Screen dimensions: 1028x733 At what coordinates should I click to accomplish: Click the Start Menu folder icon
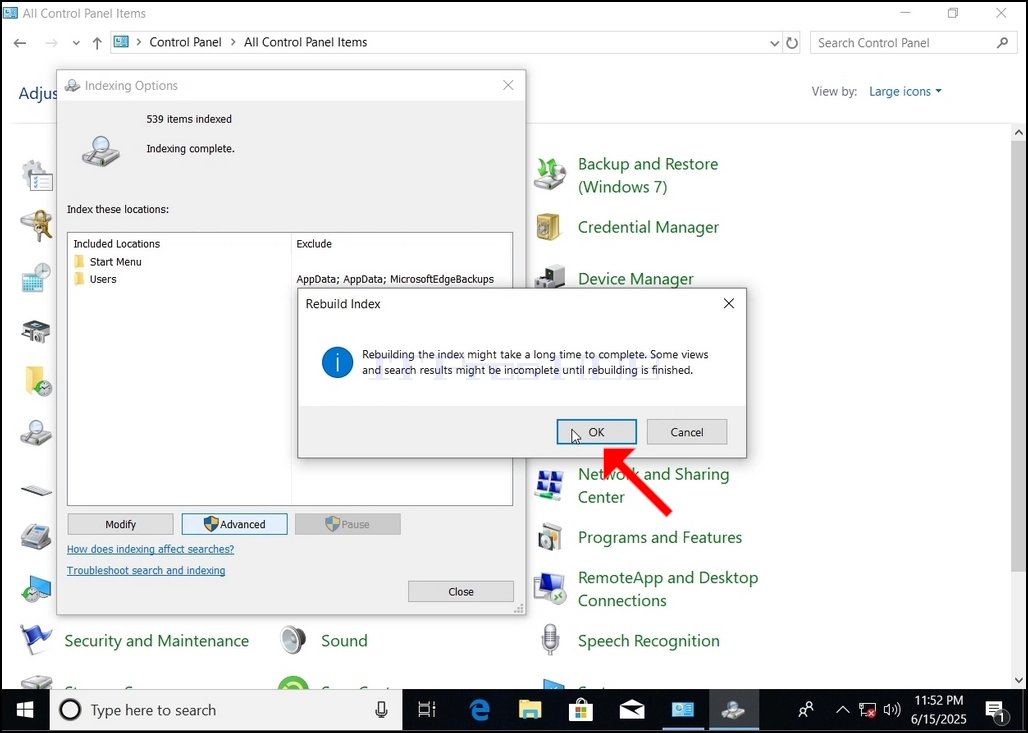(79, 262)
